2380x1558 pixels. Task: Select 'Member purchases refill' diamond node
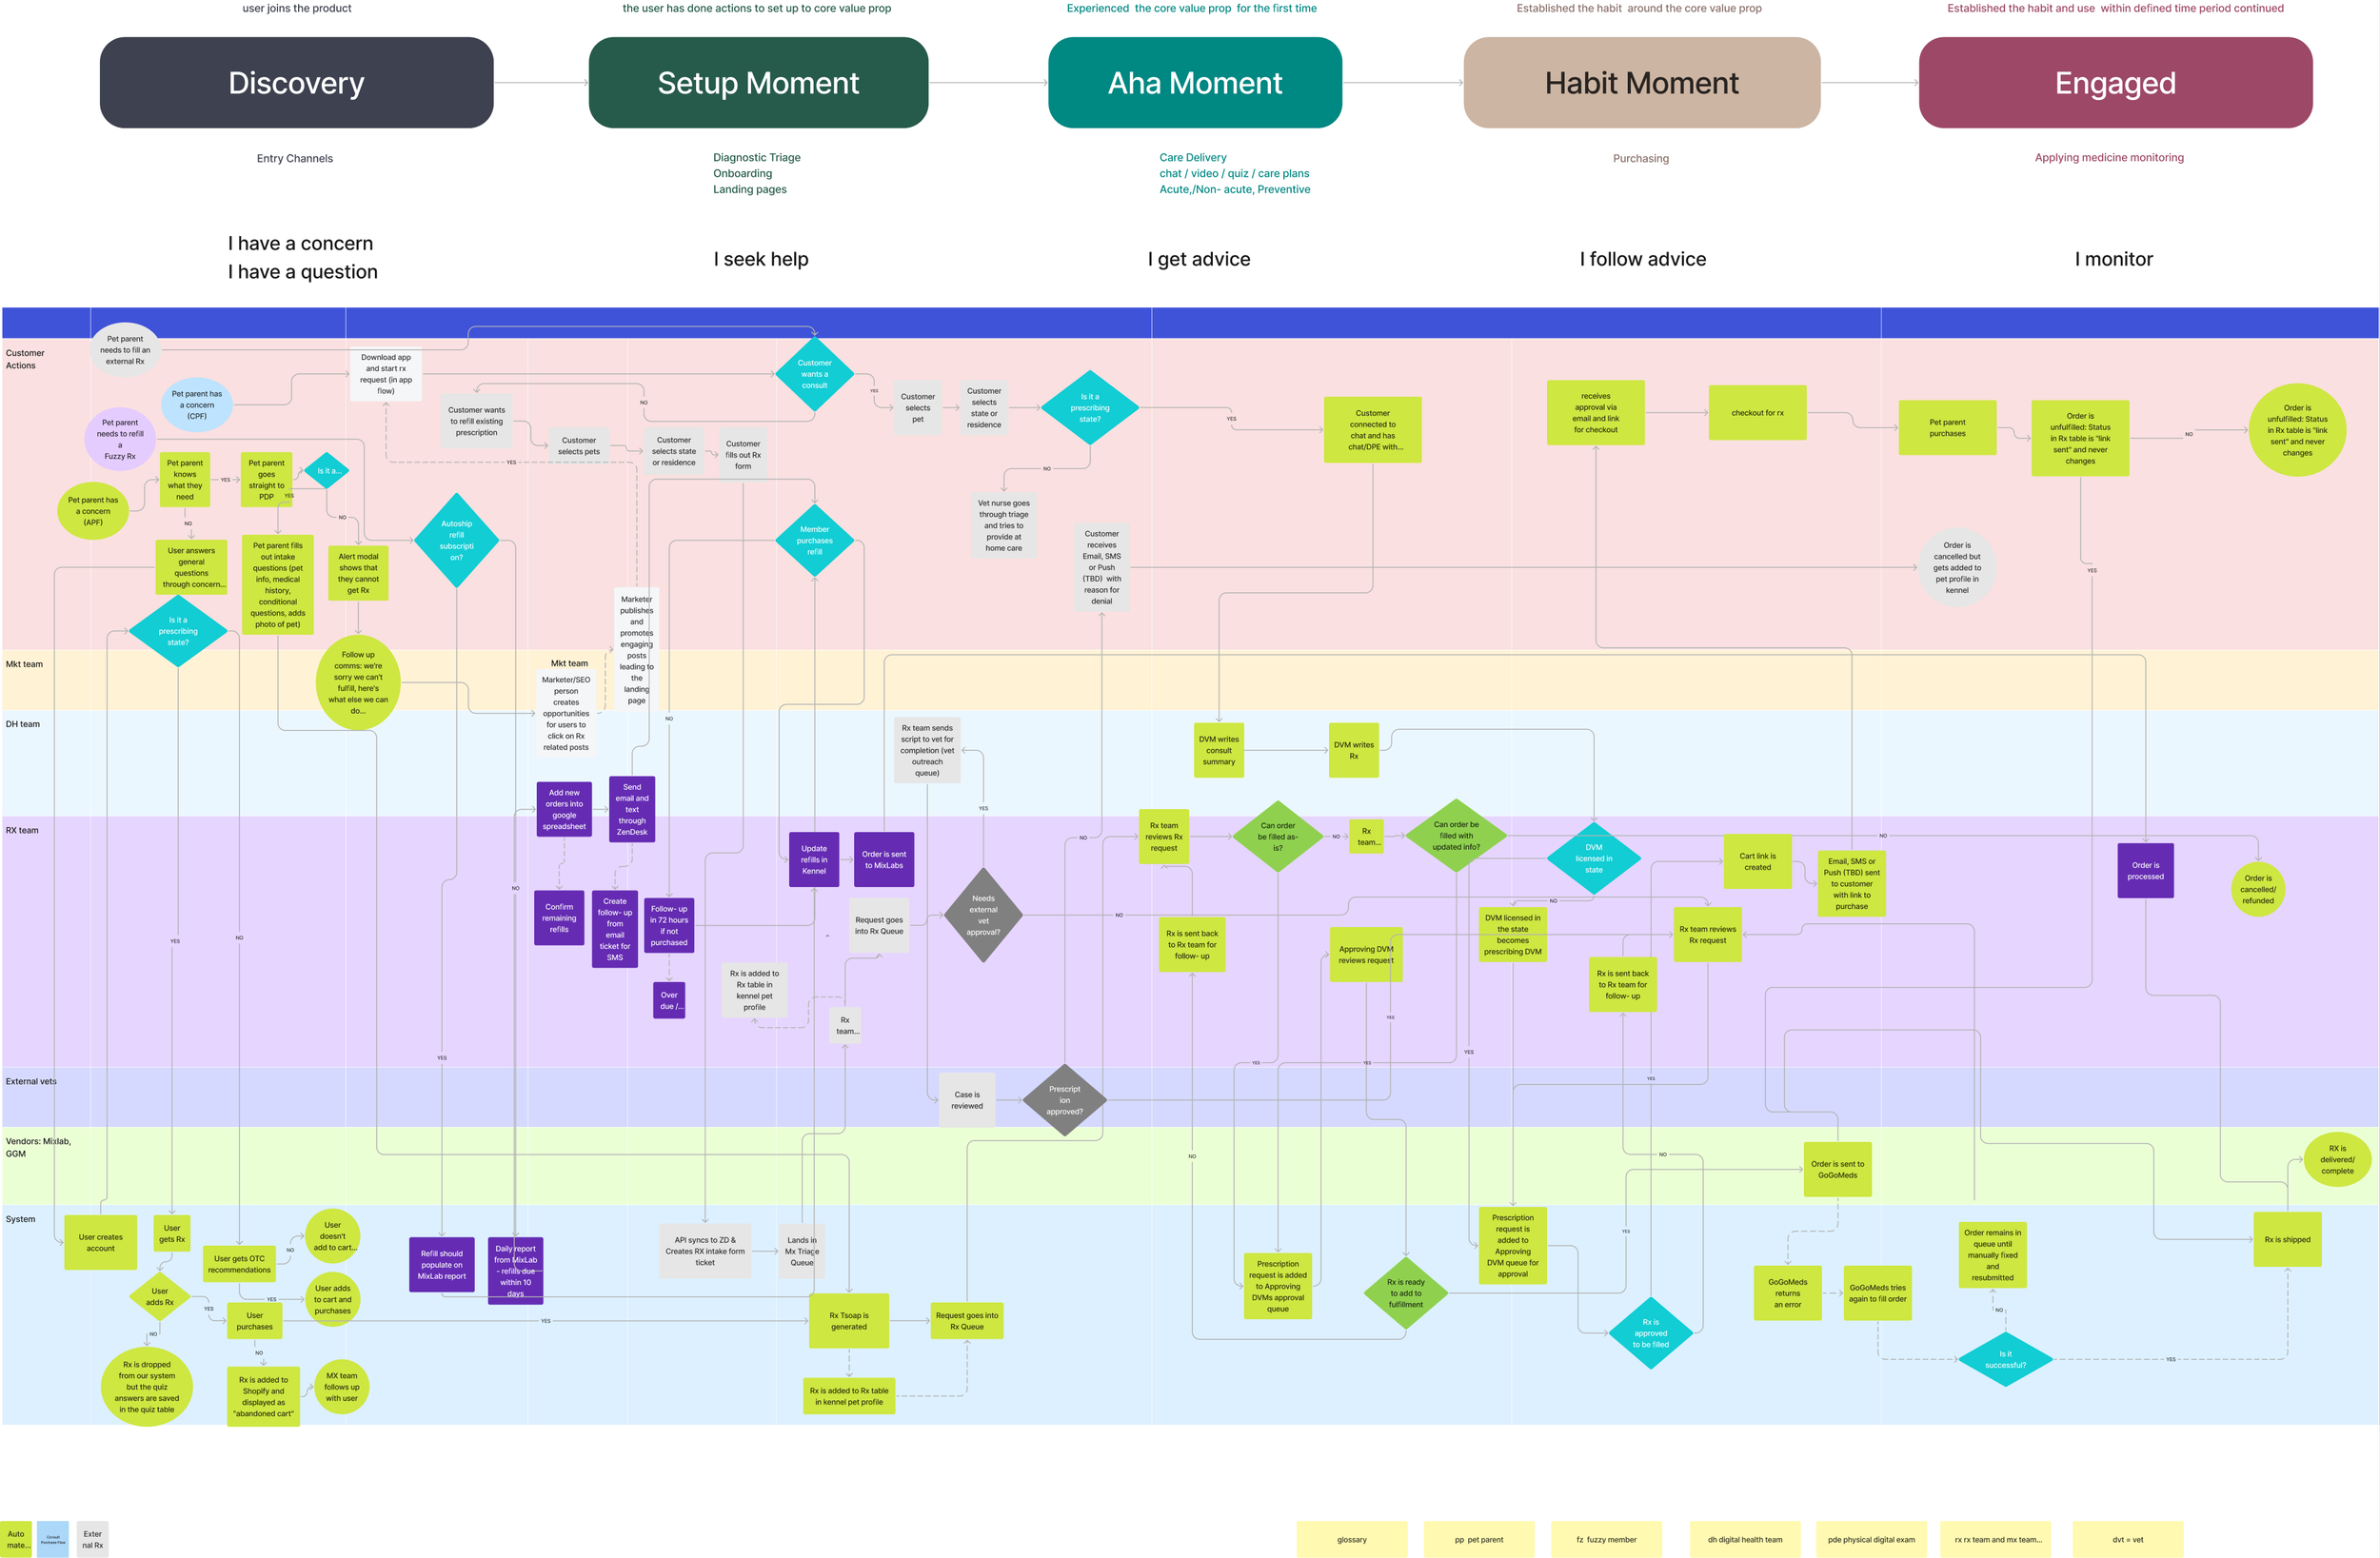[x=814, y=540]
